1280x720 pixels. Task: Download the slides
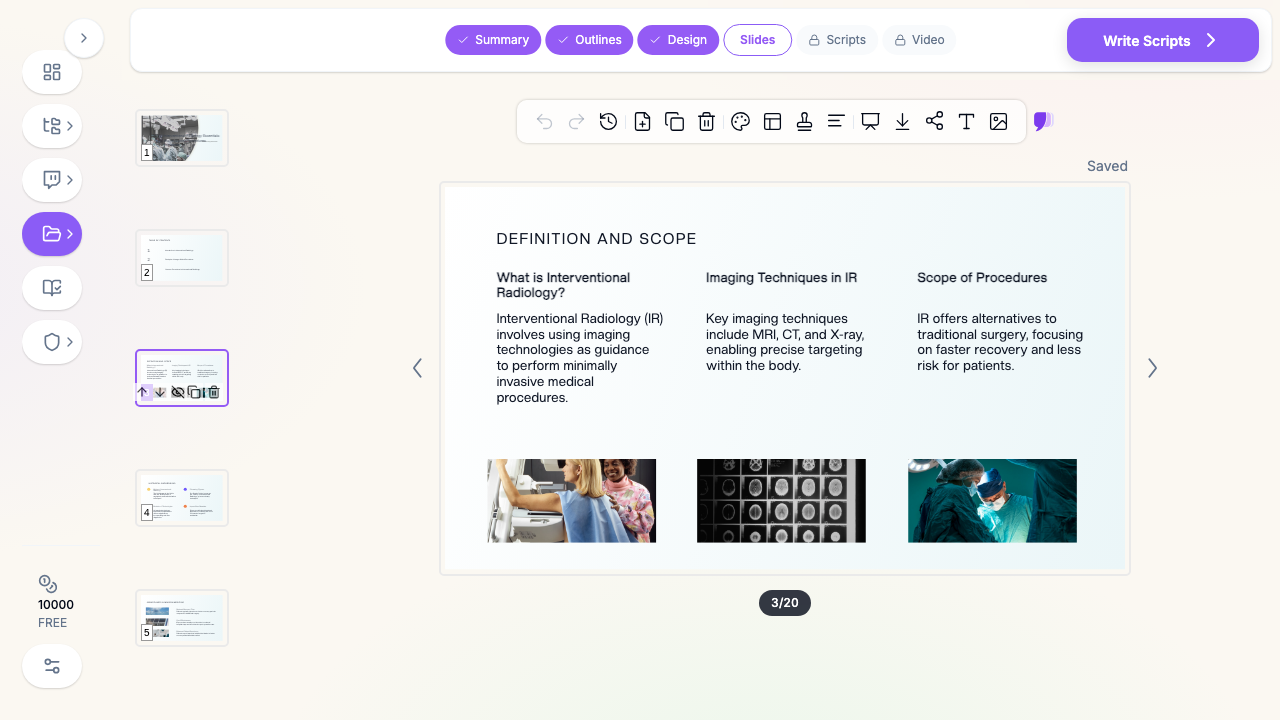click(x=902, y=121)
